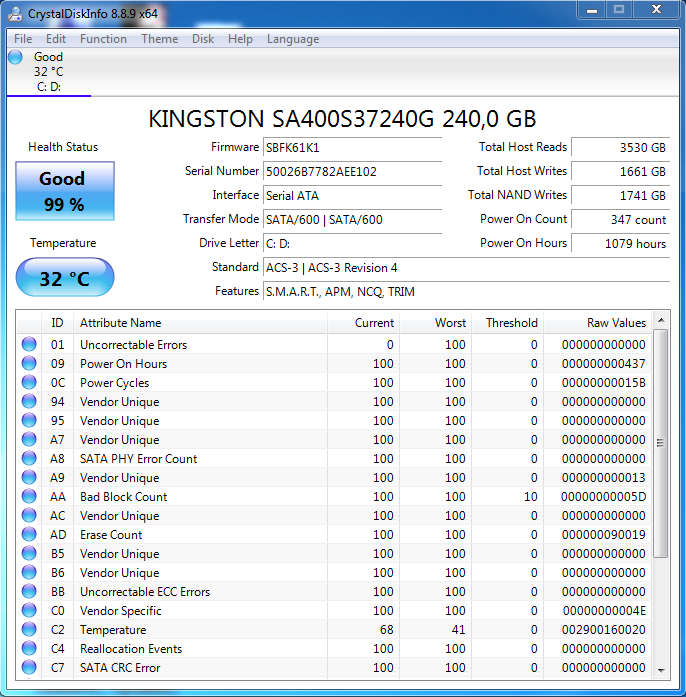Close the CrystalDiskInfo window
The image size is (686, 697).
click(656, 10)
